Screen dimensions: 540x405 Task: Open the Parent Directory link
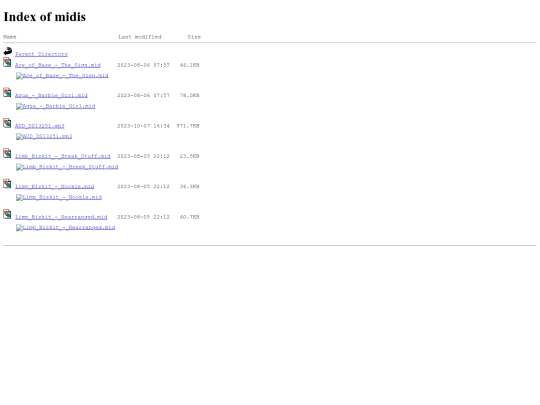[x=41, y=54]
